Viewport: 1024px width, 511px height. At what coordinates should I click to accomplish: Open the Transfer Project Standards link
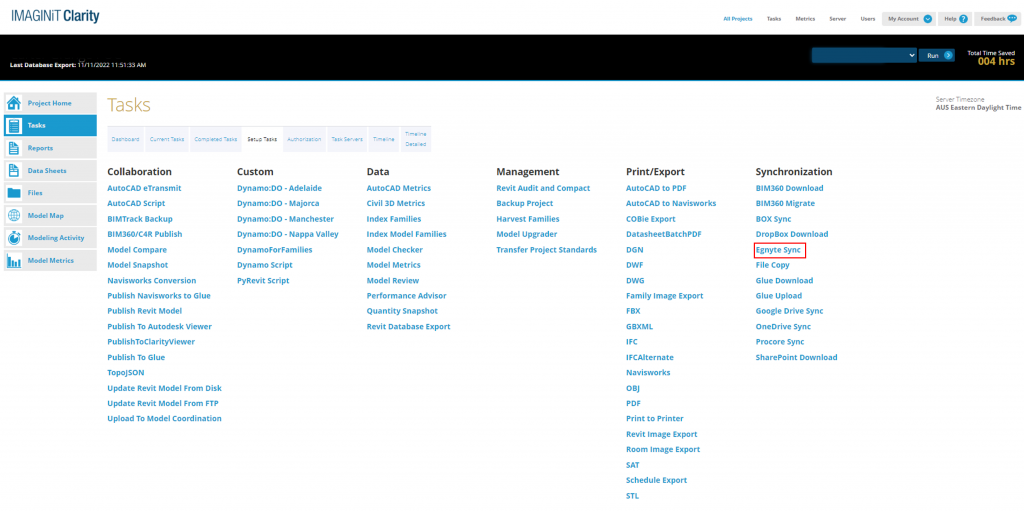pos(547,250)
